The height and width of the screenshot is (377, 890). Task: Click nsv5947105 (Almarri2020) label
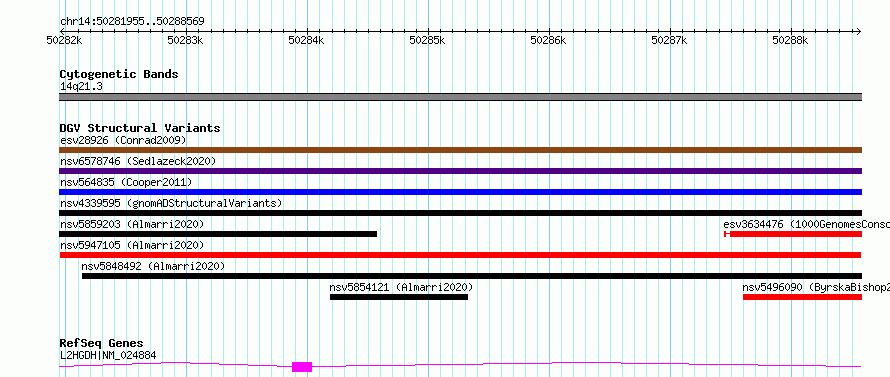click(x=132, y=245)
